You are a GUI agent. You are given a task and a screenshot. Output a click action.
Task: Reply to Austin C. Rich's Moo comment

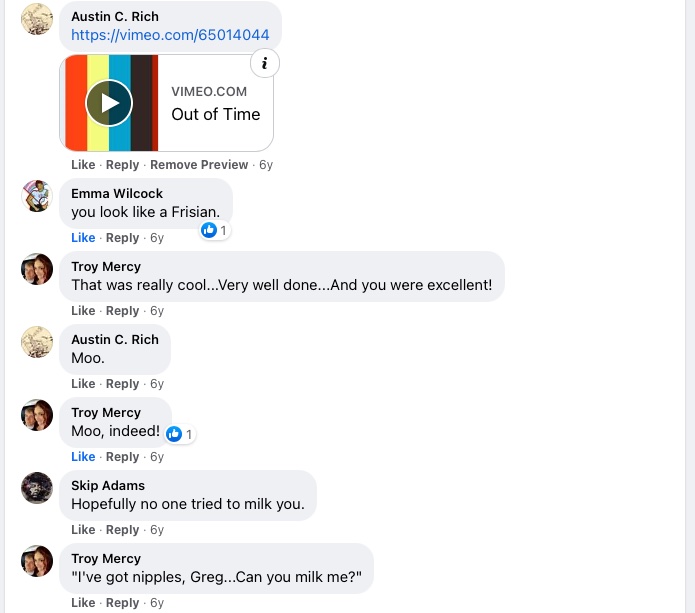122,384
